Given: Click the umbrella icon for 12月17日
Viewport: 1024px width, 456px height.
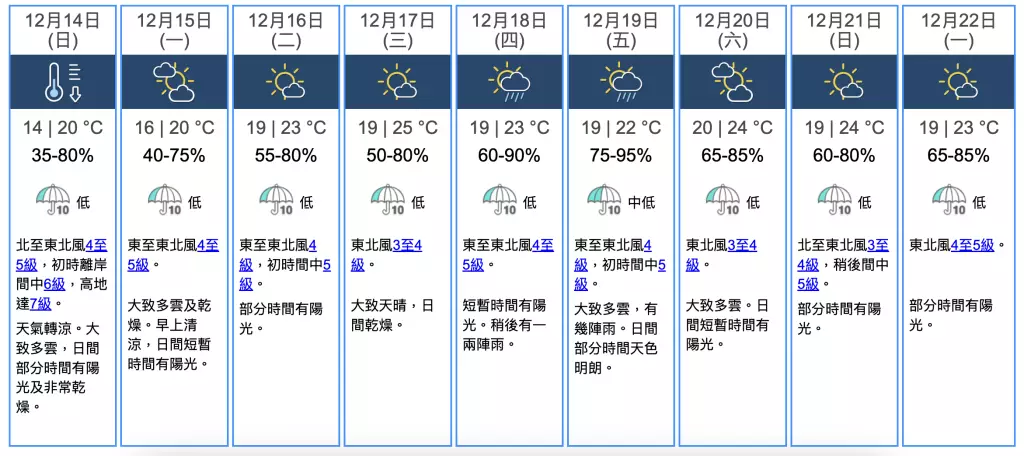Looking at the screenshot, I should click(386, 200).
